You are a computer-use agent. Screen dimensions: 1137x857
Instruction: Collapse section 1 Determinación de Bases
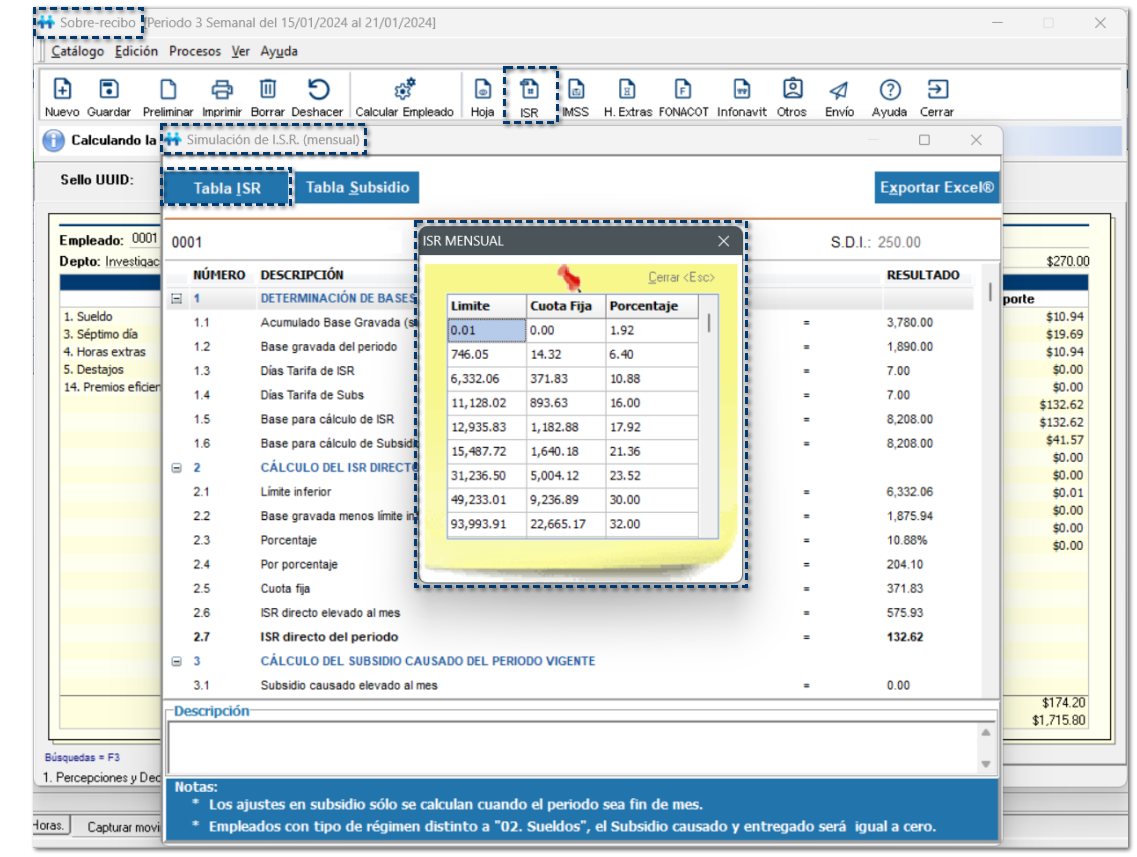click(177, 298)
